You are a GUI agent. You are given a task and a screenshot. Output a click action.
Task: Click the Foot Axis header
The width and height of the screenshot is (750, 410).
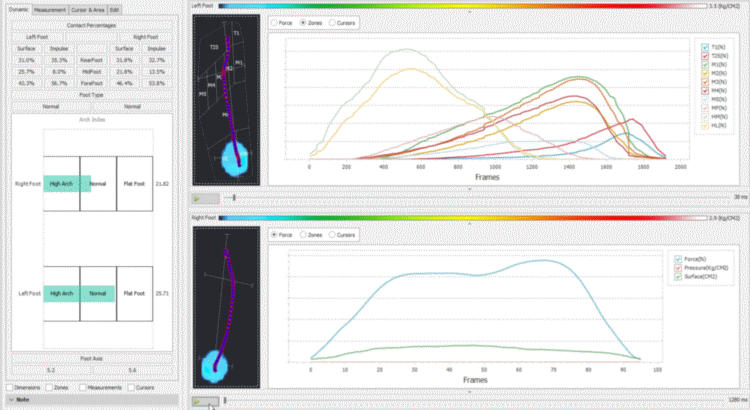tap(91, 358)
